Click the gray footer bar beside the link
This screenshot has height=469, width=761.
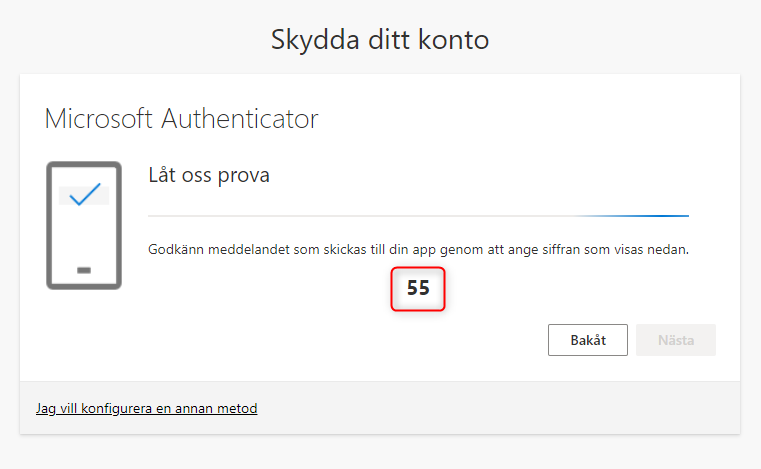(500, 408)
